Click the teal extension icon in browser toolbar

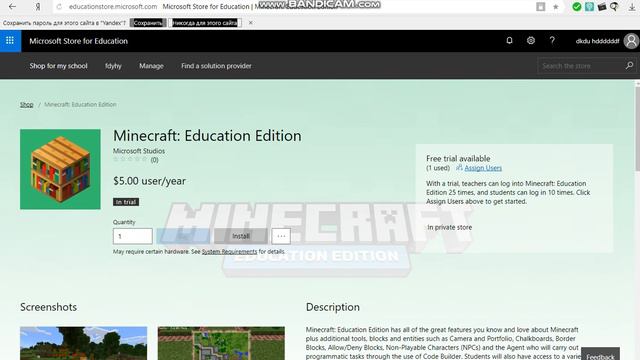(x=589, y=7)
